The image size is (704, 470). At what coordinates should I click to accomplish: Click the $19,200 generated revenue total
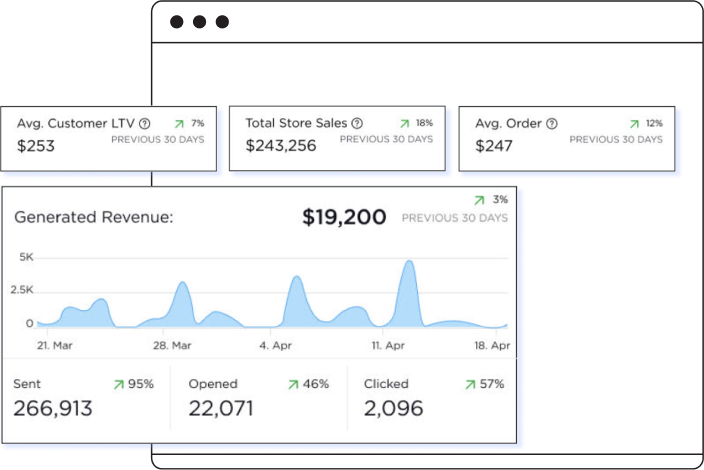pyautogui.click(x=344, y=217)
